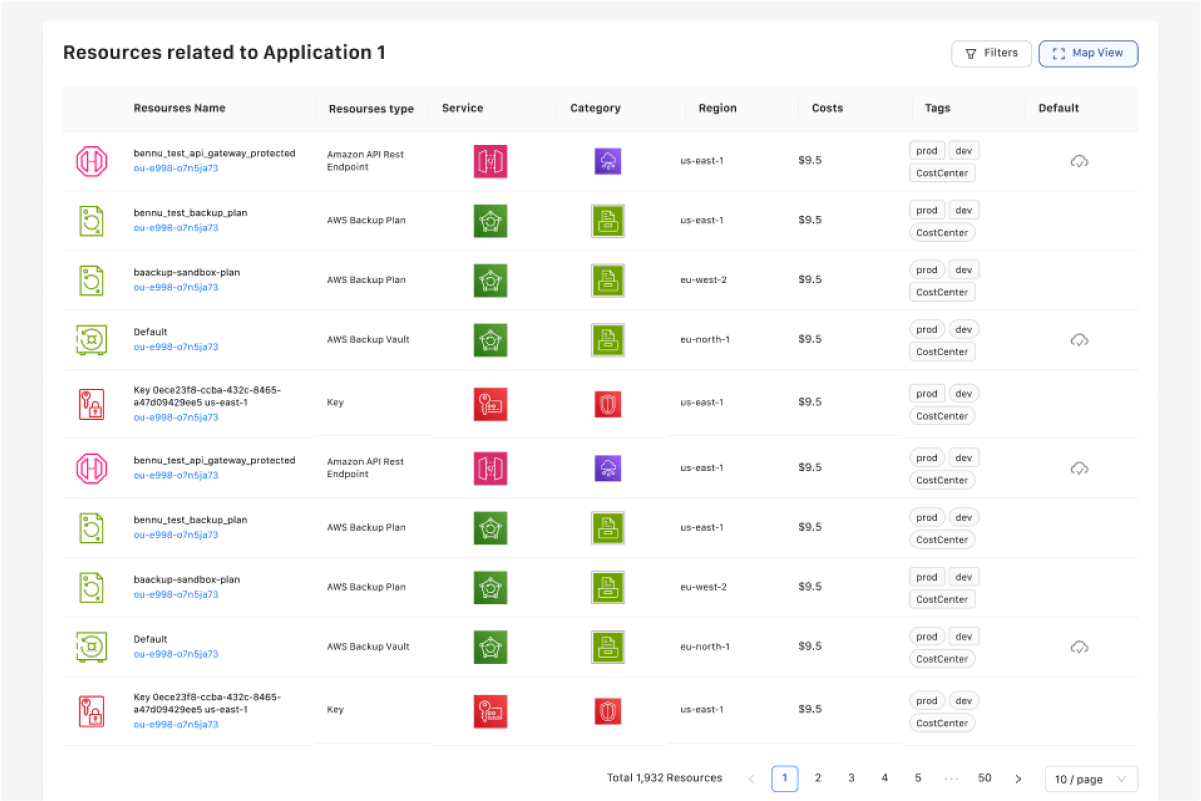
Task: Click the green category icon in the first baackup-sandbox-plan row
Action: click(x=608, y=280)
